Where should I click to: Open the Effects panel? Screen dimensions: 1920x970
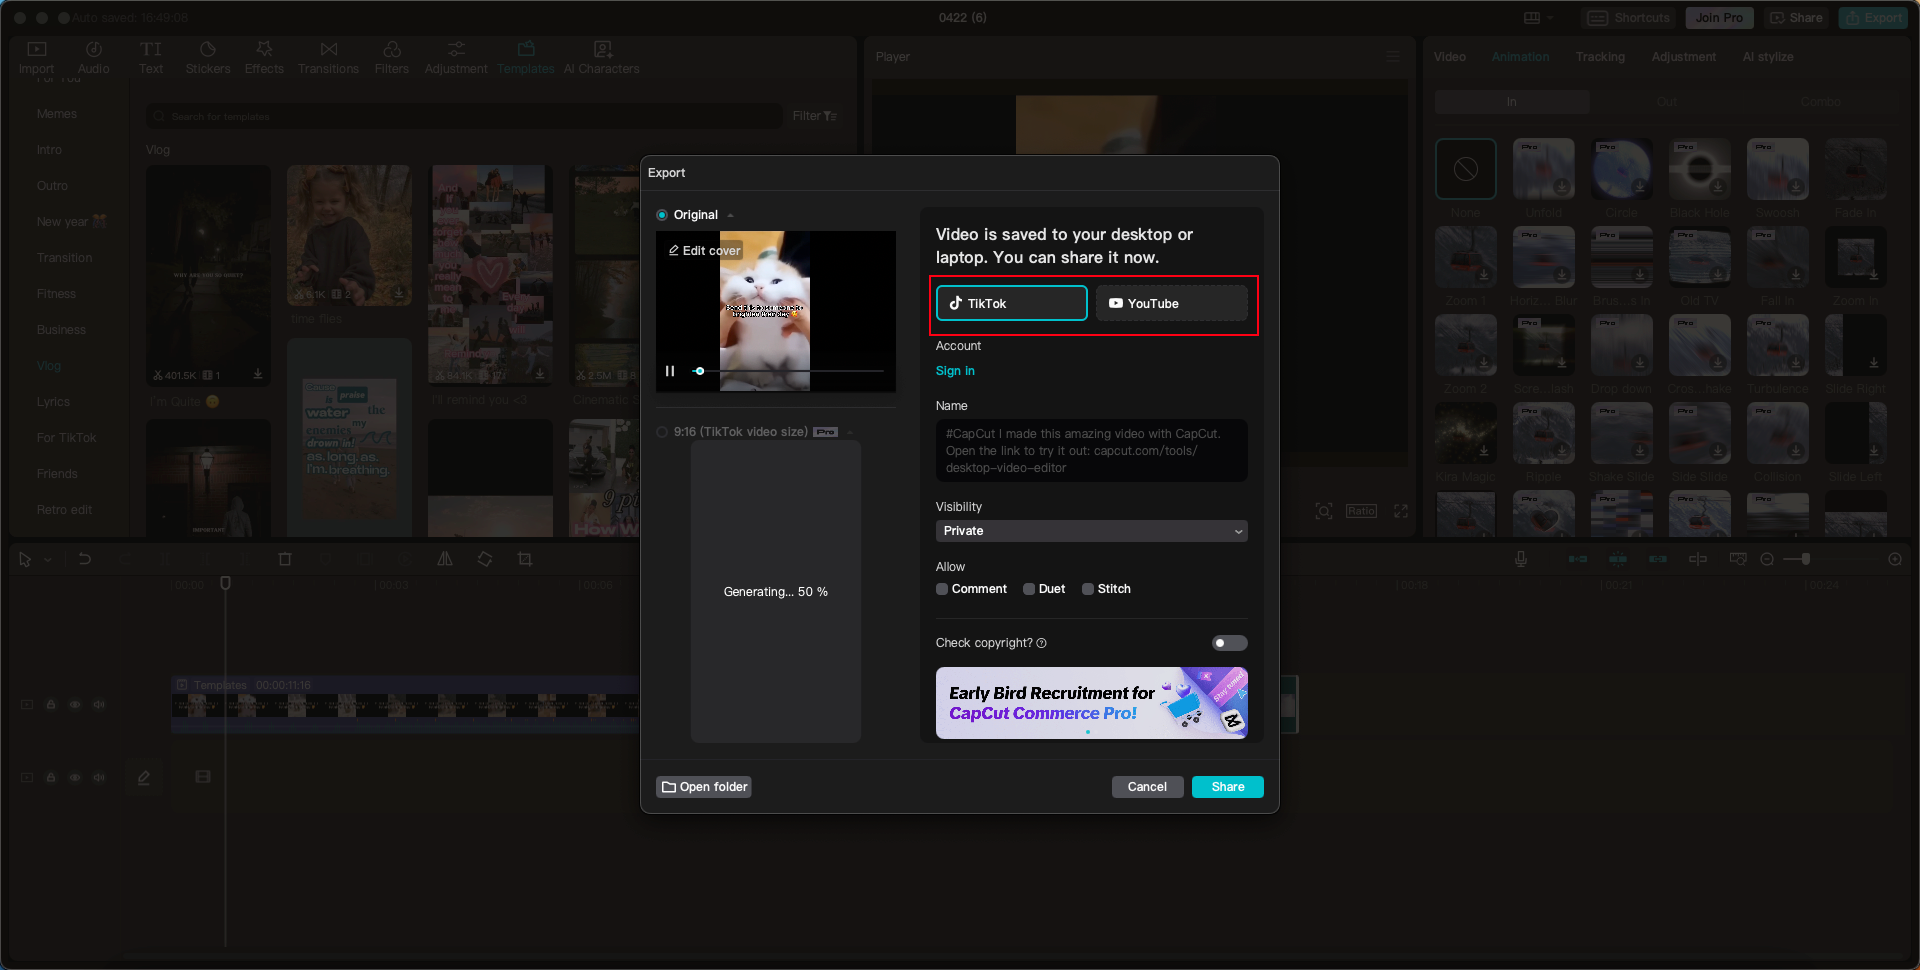pyautogui.click(x=264, y=57)
